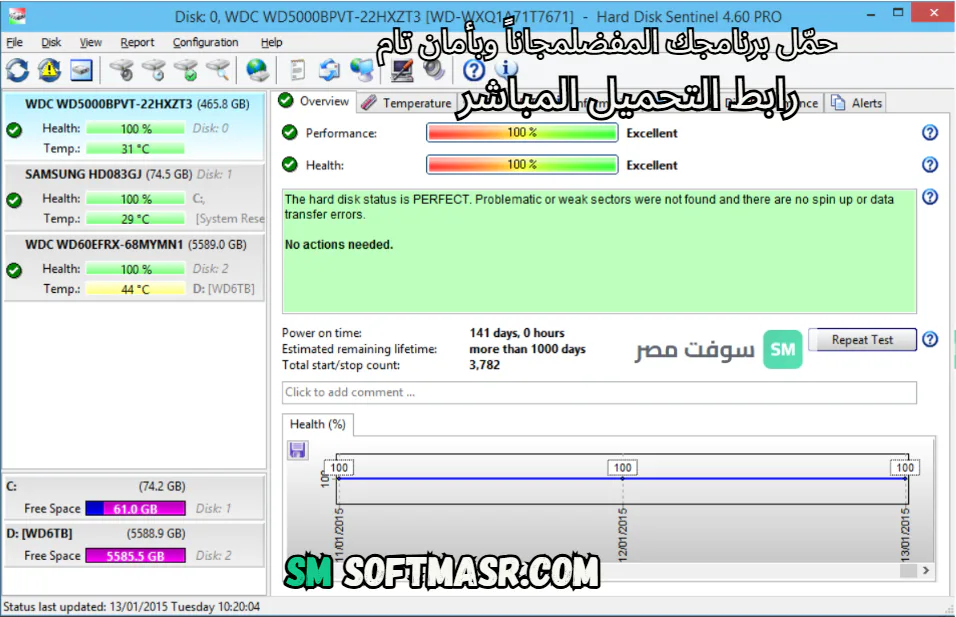This screenshot has width=956, height=617.
Task: Open the disk test with clock icon
Action: coord(154,71)
